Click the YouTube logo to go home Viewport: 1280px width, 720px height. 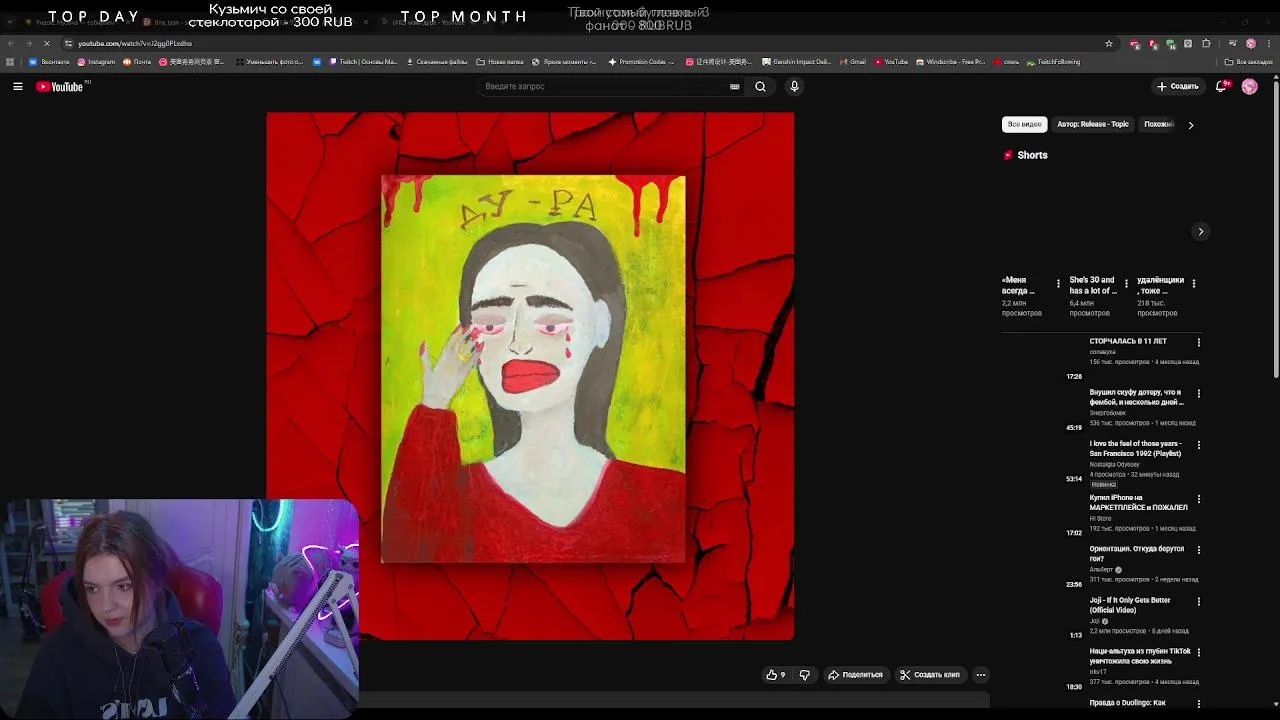click(x=62, y=87)
